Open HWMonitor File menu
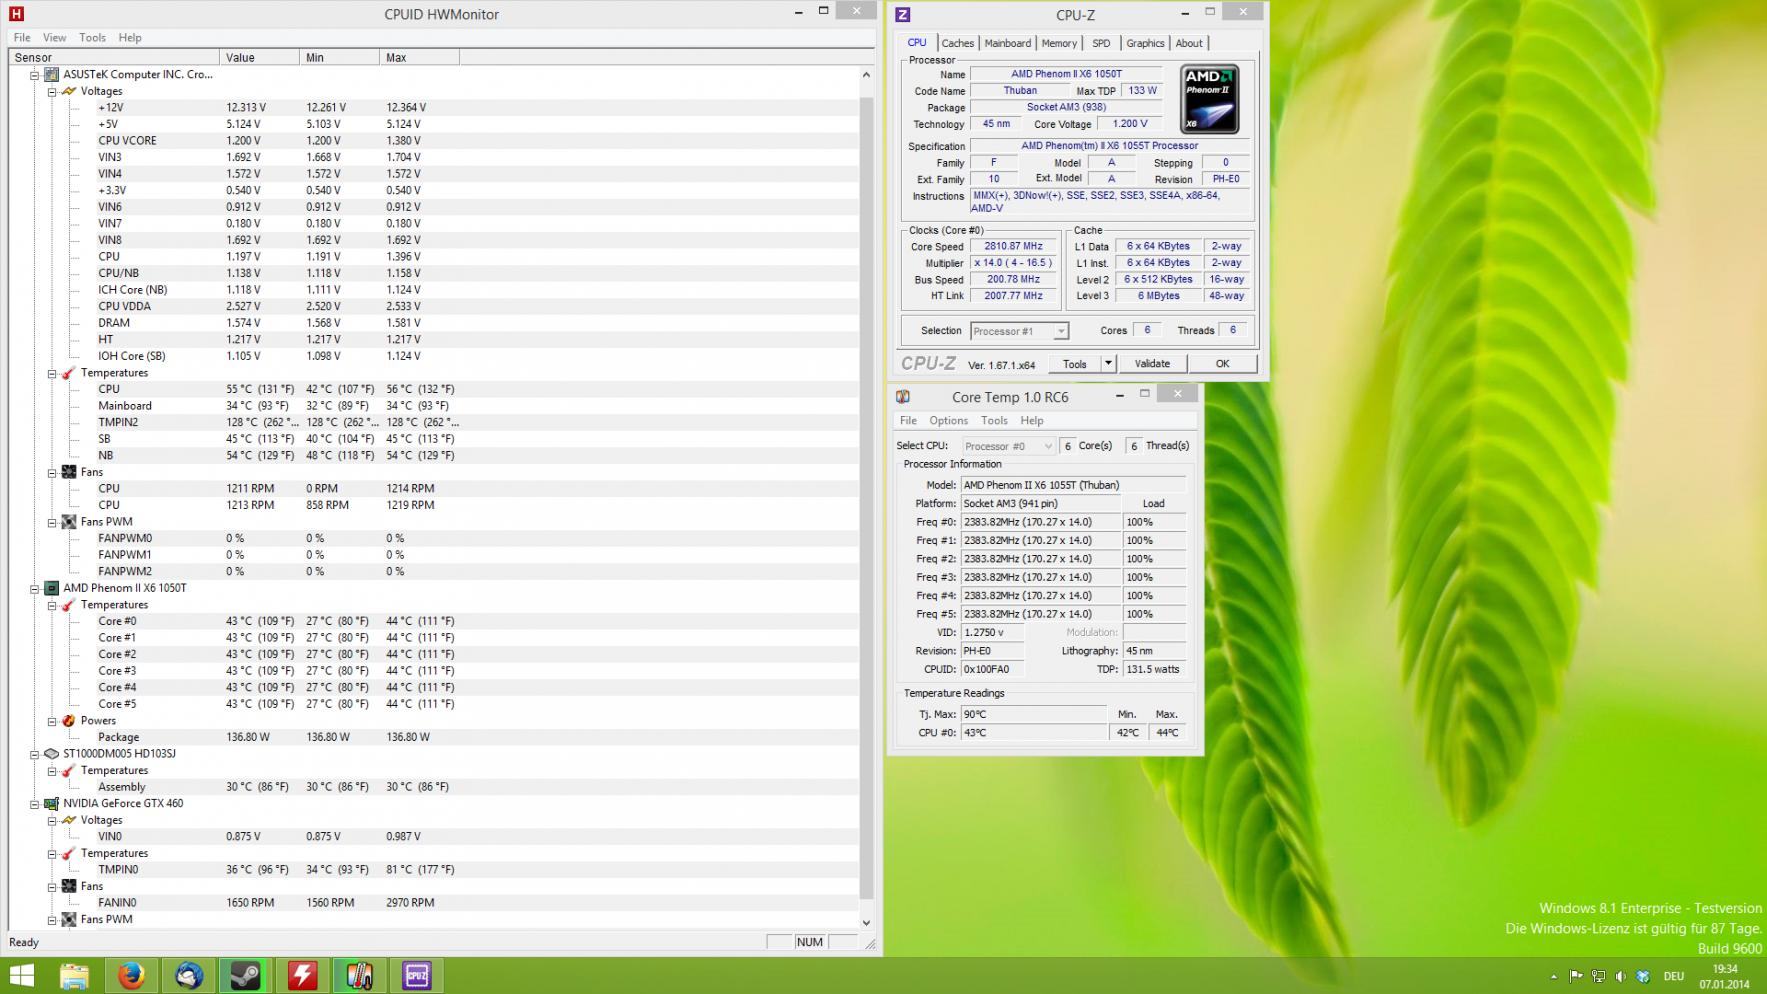1767x994 pixels. (22, 37)
